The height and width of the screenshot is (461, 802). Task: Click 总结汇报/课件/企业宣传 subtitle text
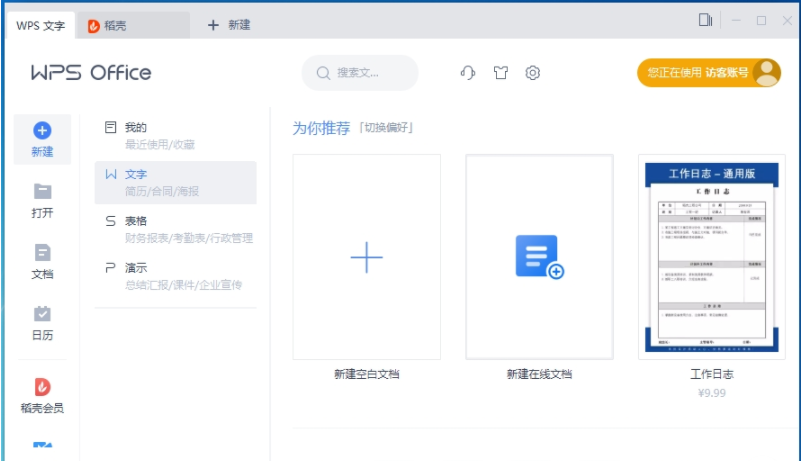(x=183, y=285)
